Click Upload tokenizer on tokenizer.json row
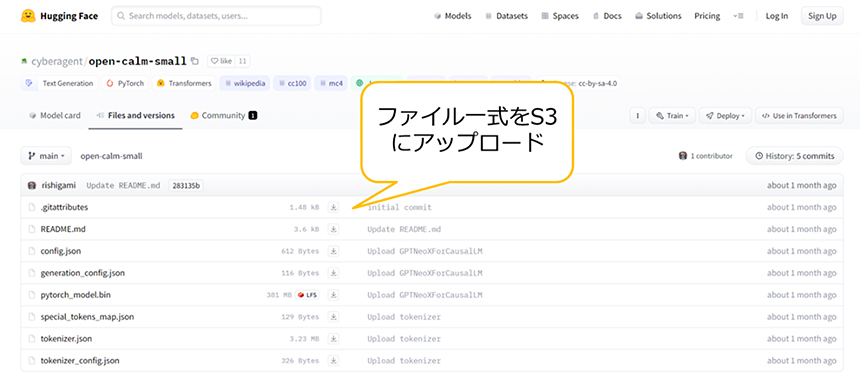This screenshot has height=378, width=860. click(404, 339)
